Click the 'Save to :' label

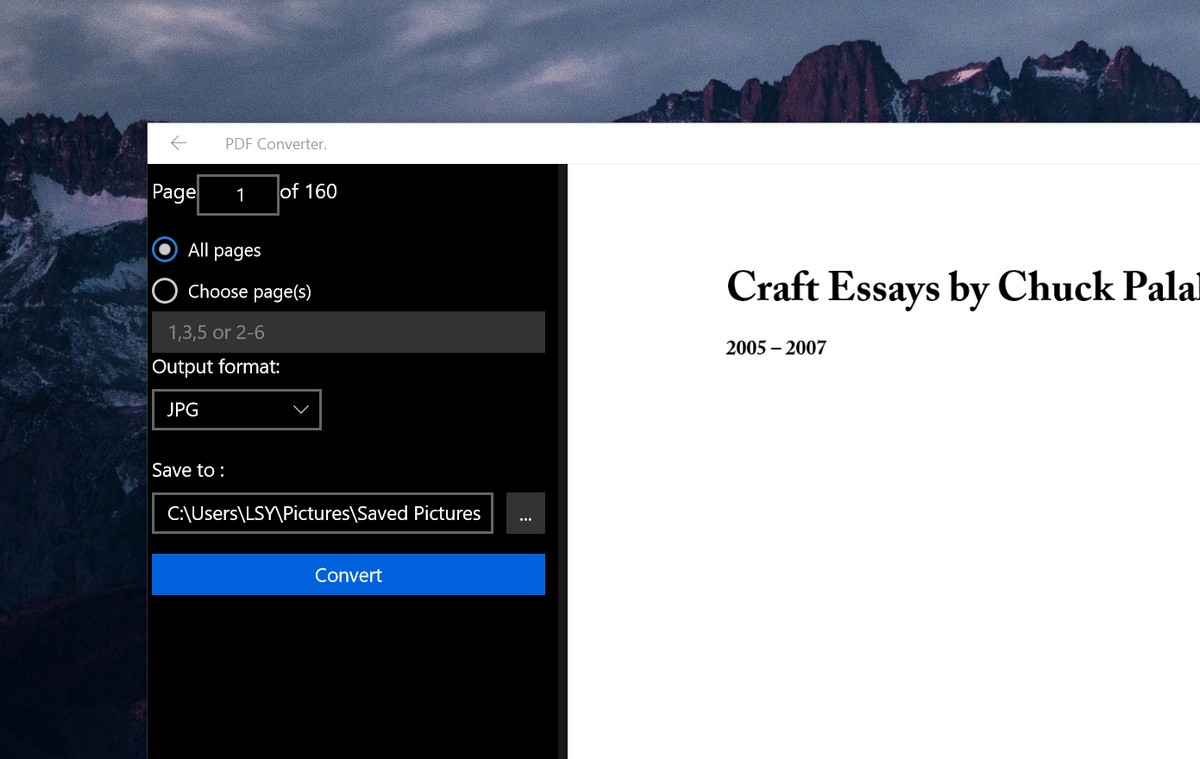(188, 470)
